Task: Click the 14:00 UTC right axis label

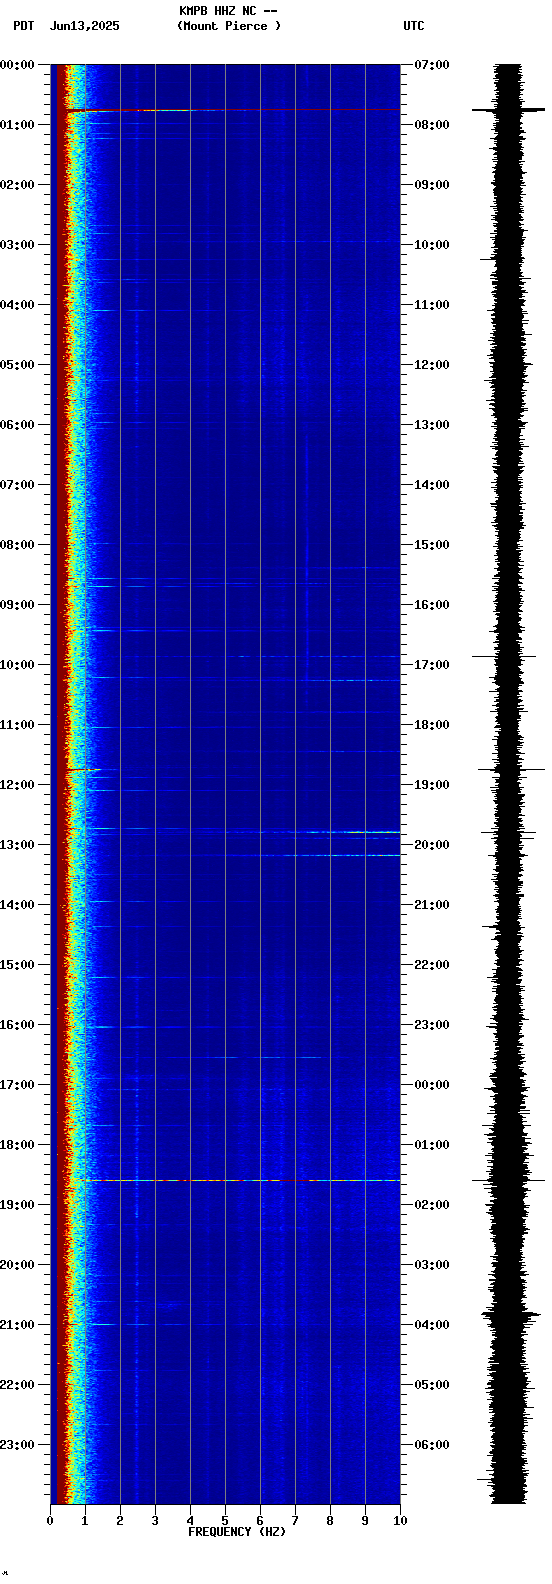Action: [x=432, y=485]
